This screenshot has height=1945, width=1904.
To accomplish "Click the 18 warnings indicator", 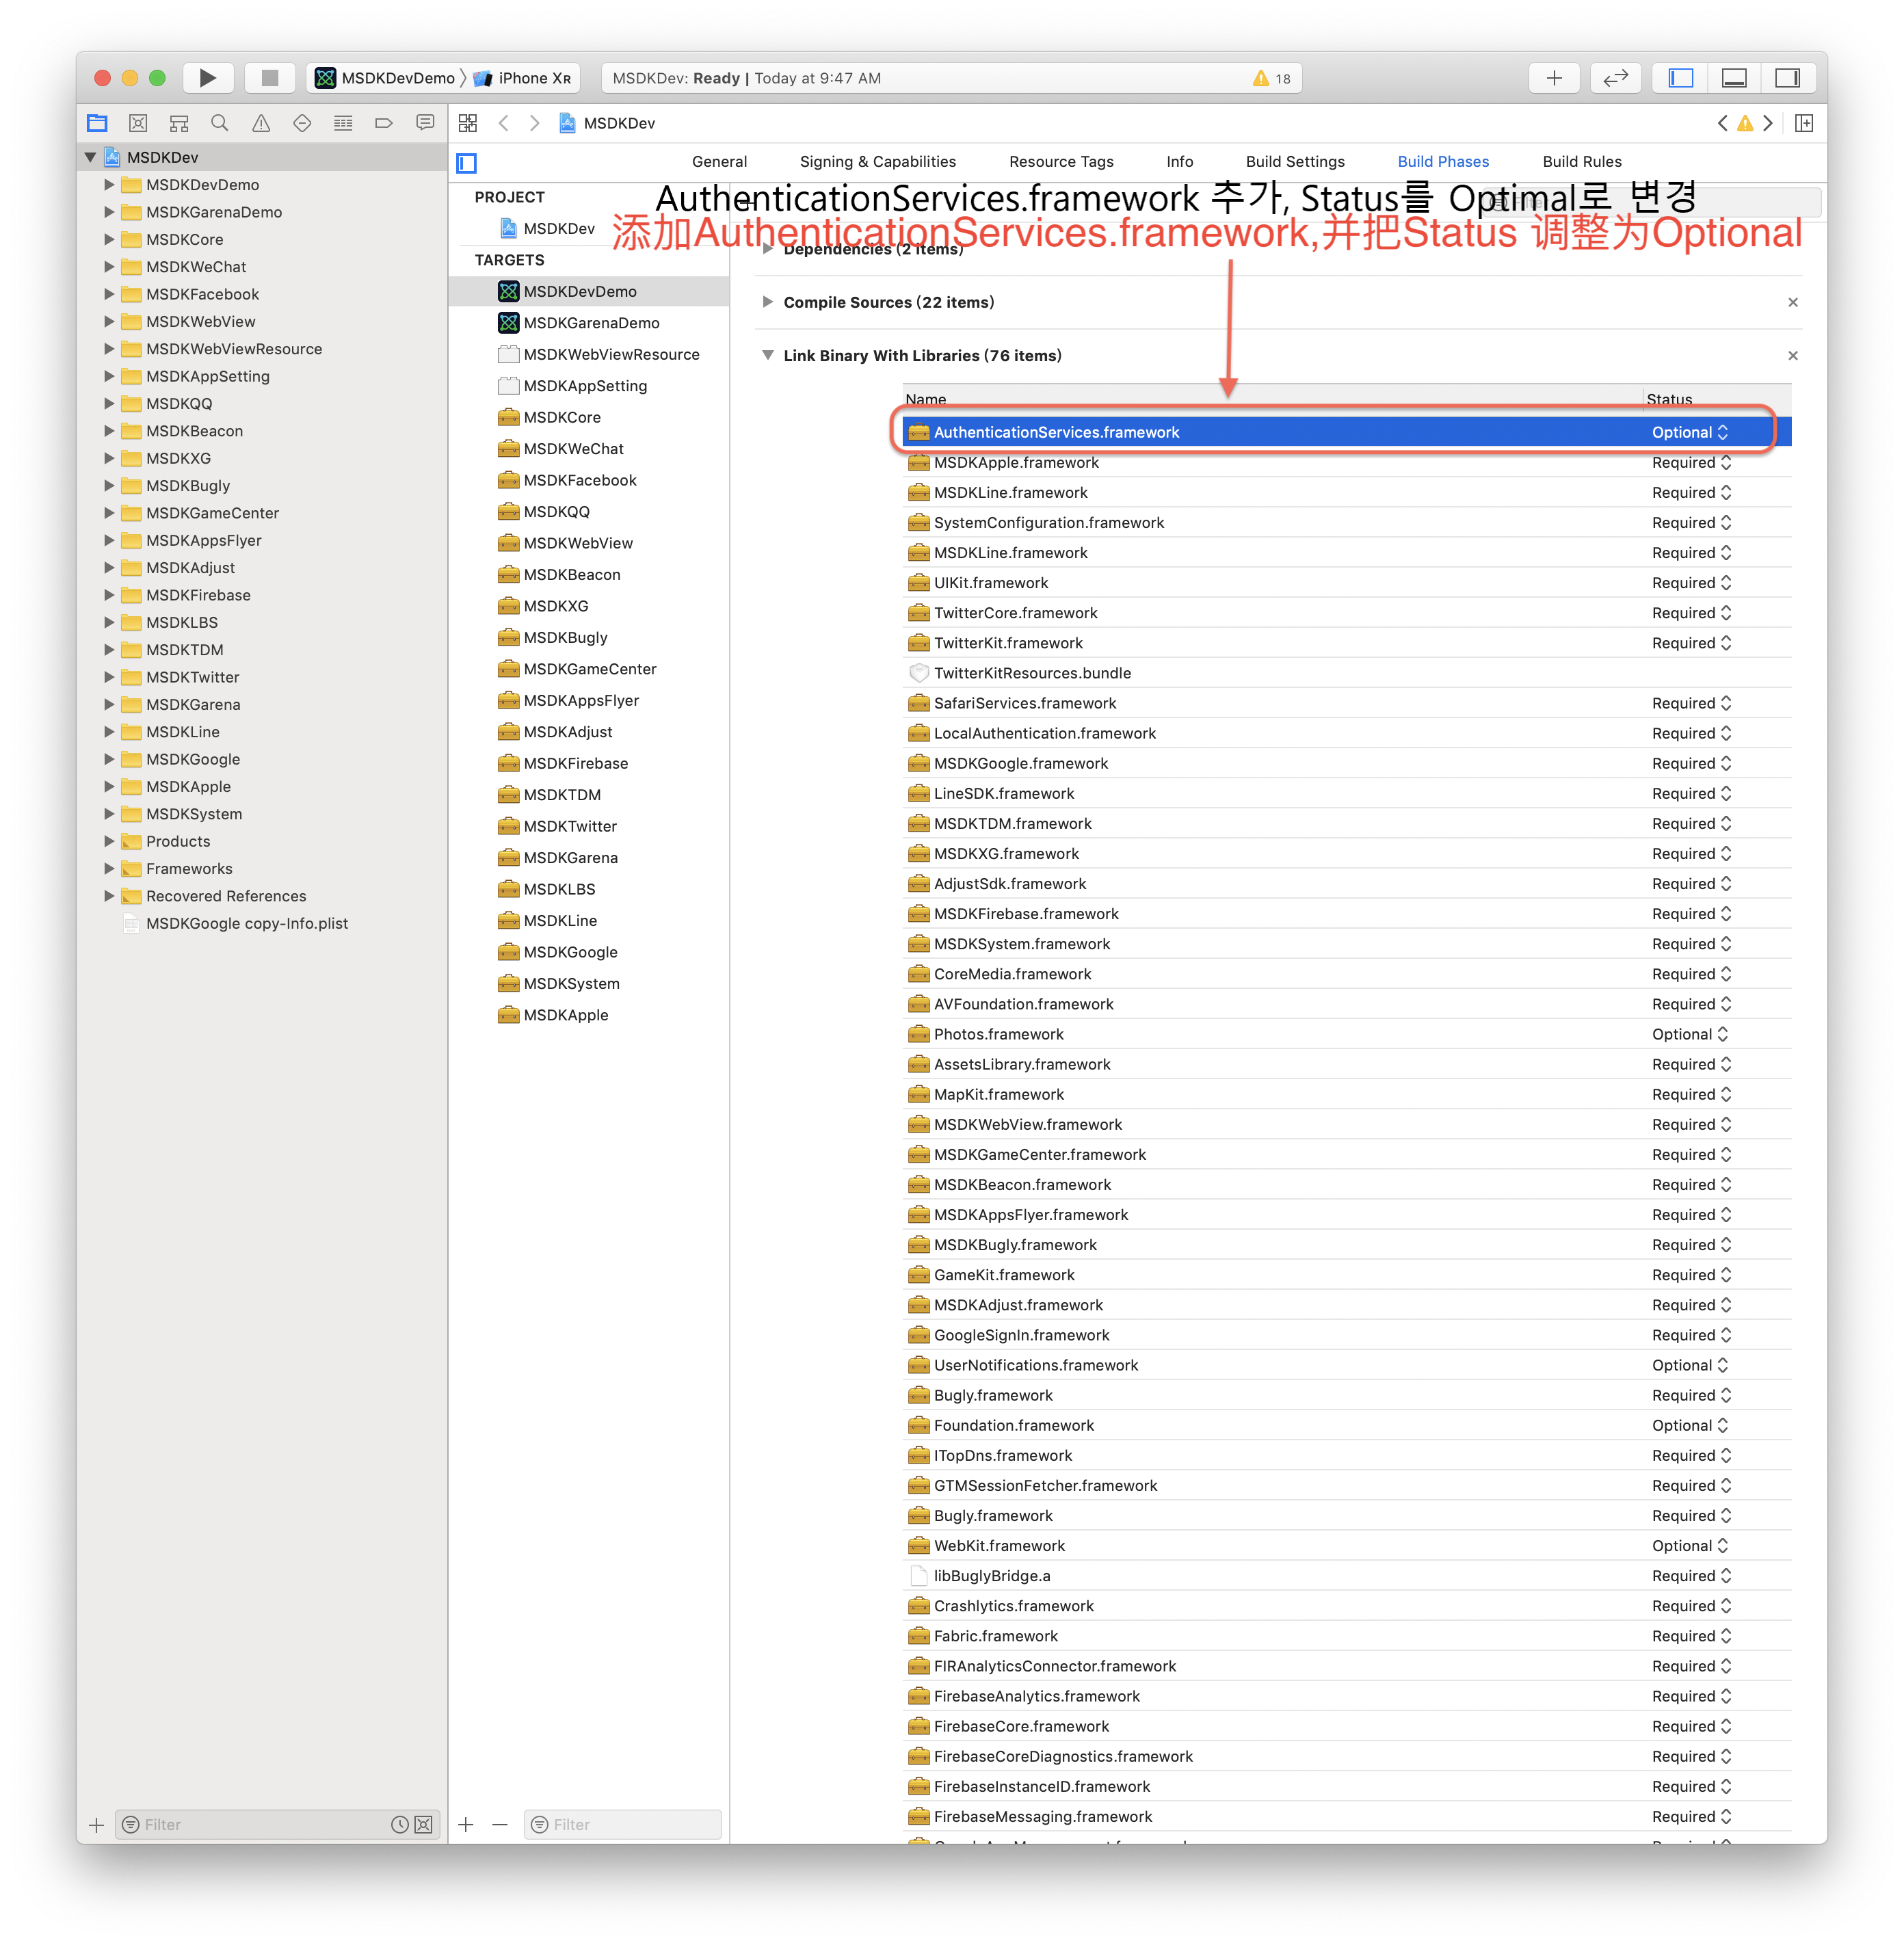I will pos(1272,78).
